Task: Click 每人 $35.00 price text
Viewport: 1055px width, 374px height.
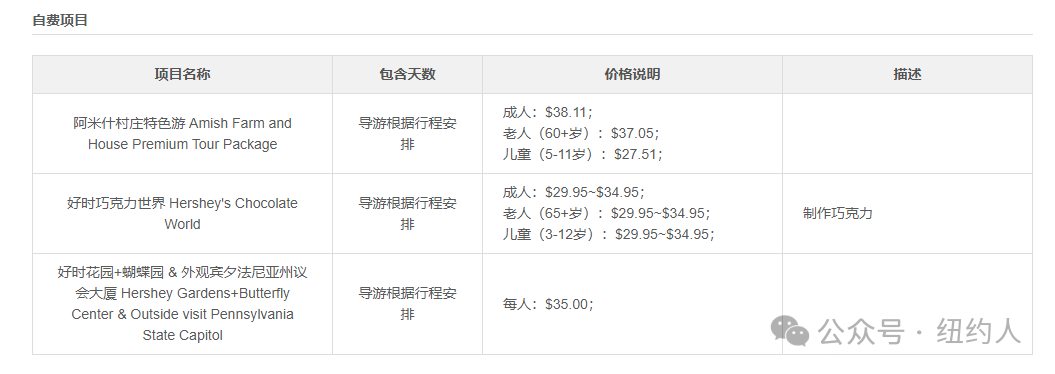Action: pos(548,304)
